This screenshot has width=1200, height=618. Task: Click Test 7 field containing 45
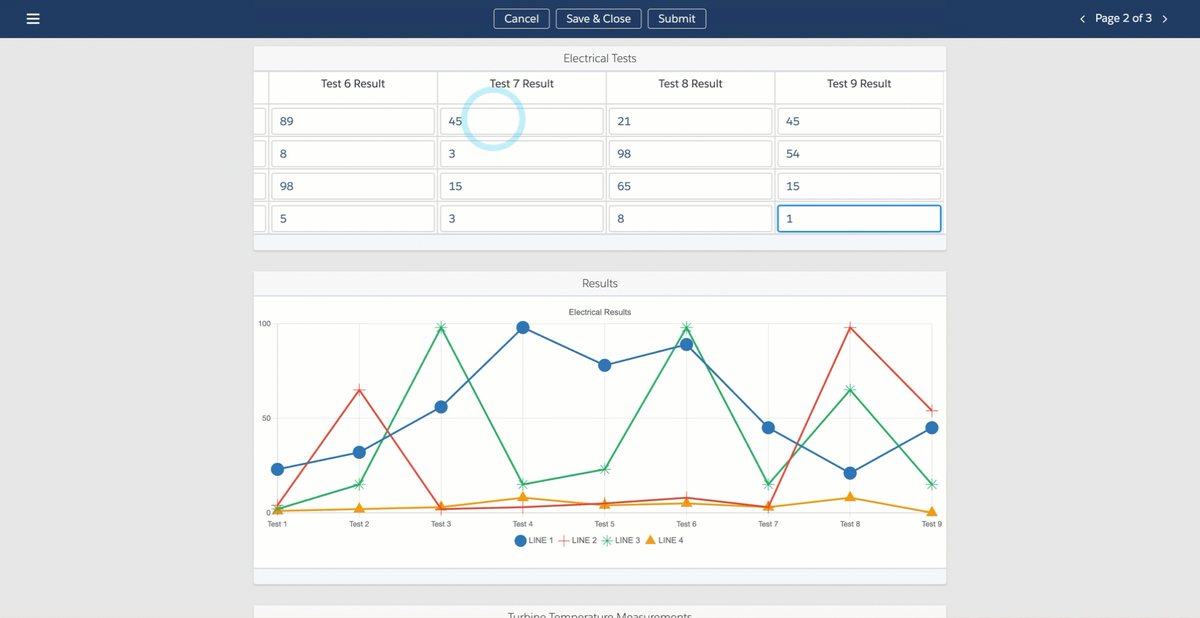(522, 121)
